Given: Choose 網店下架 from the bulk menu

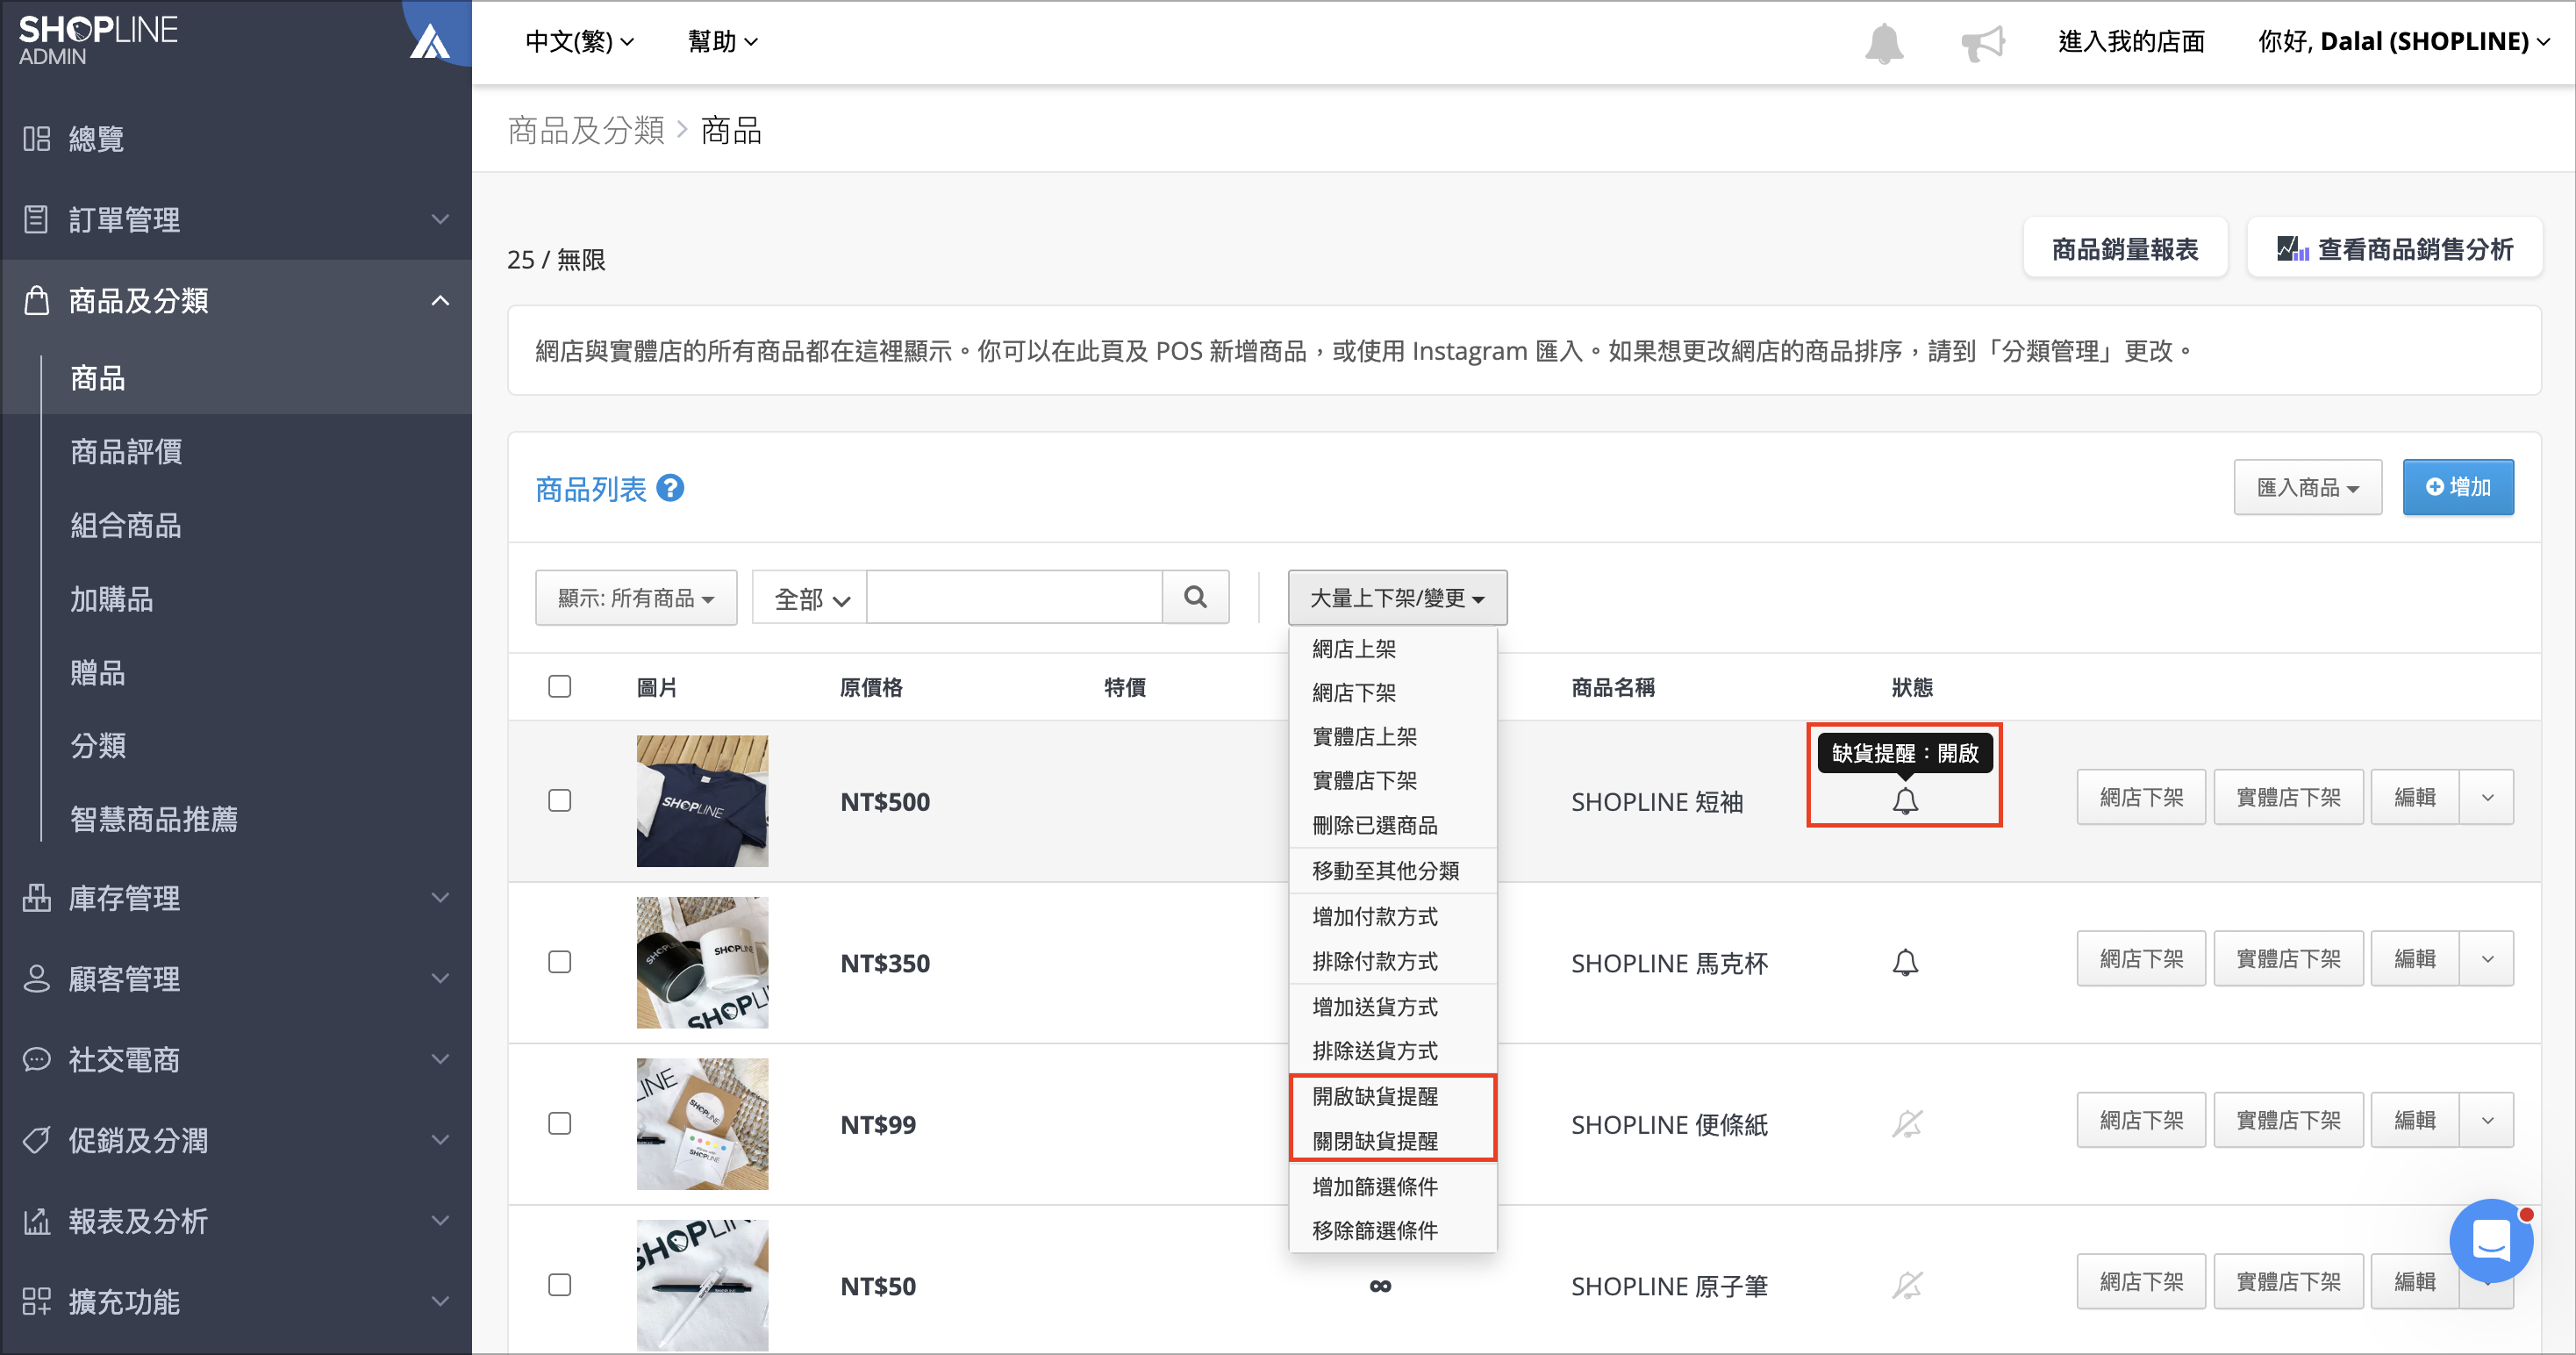Looking at the screenshot, I should click(x=1393, y=692).
